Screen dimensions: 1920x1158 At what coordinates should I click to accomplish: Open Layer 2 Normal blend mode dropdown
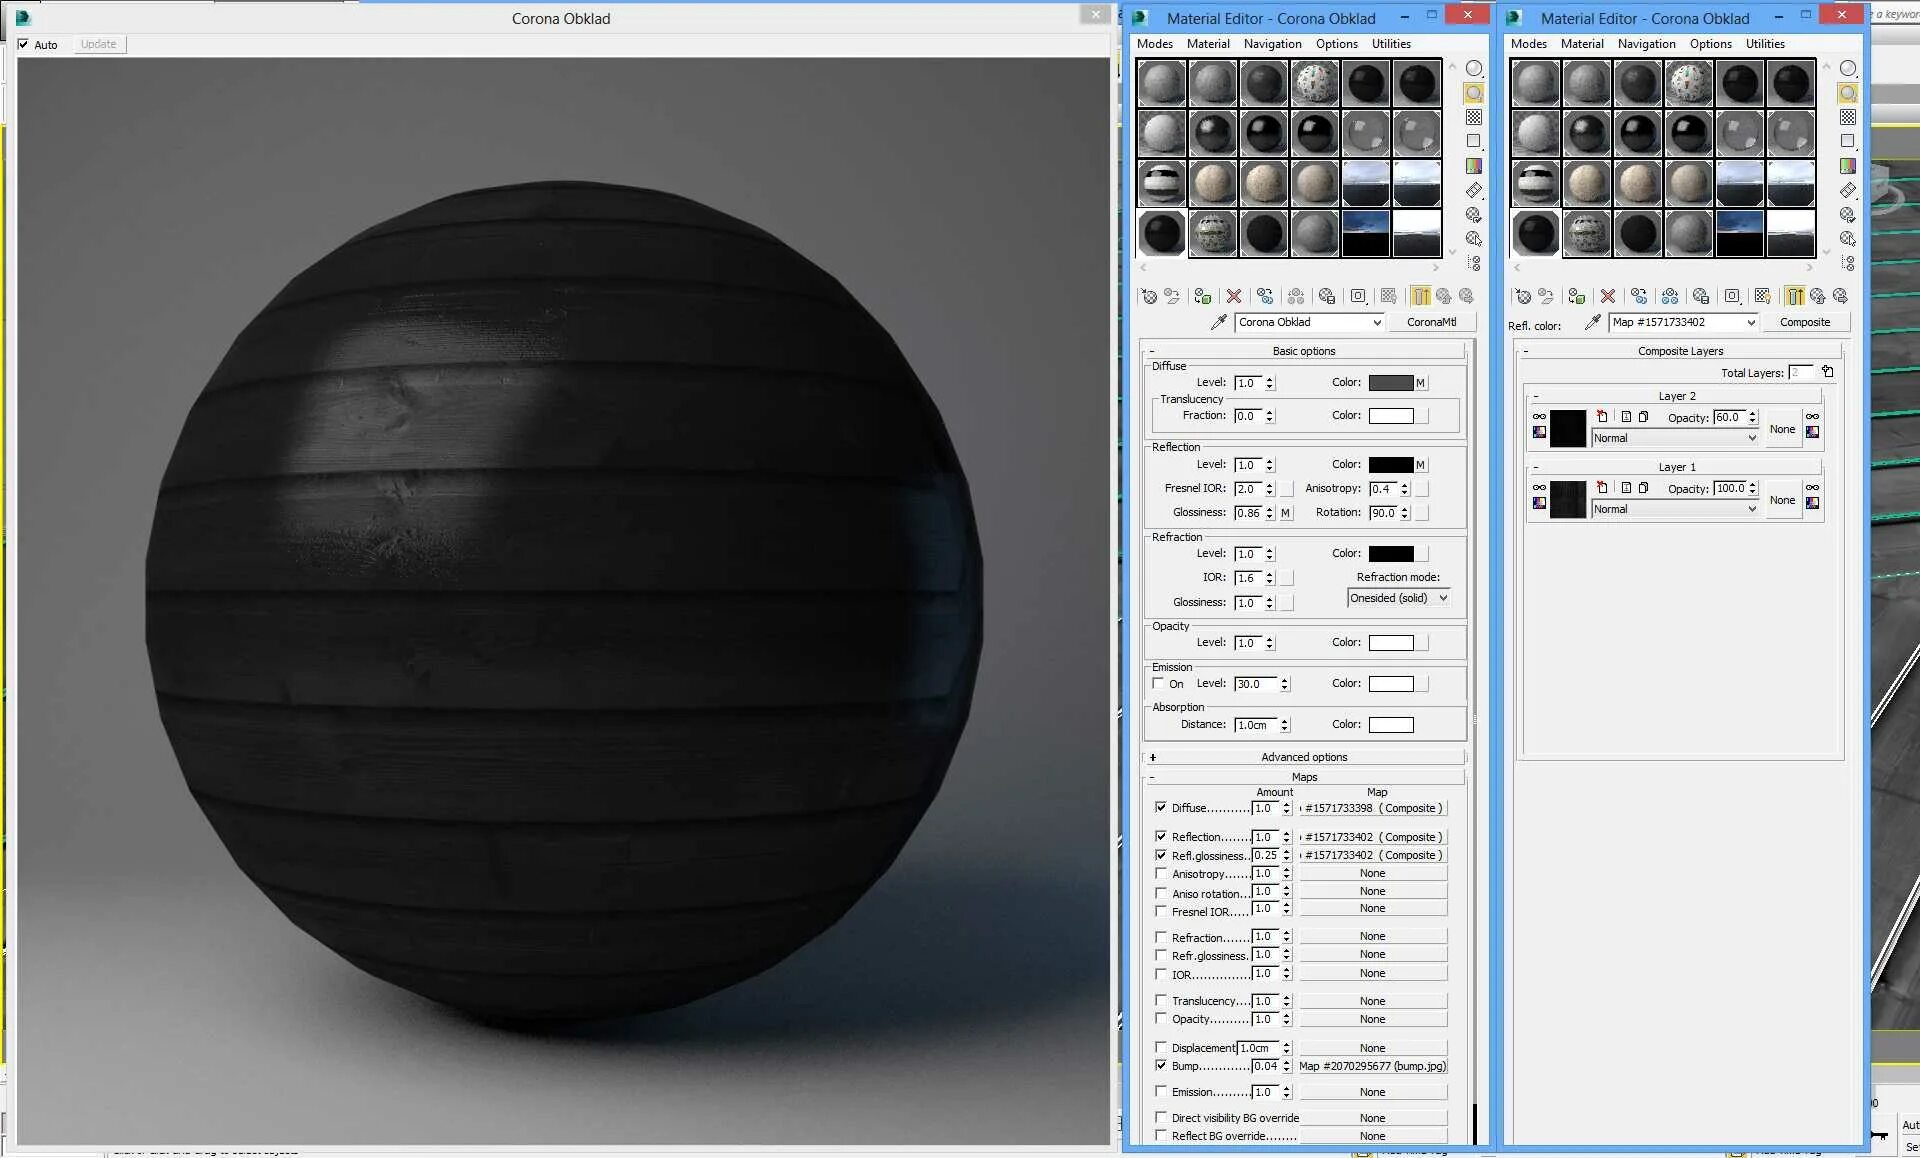pyautogui.click(x=1675, y=438)
